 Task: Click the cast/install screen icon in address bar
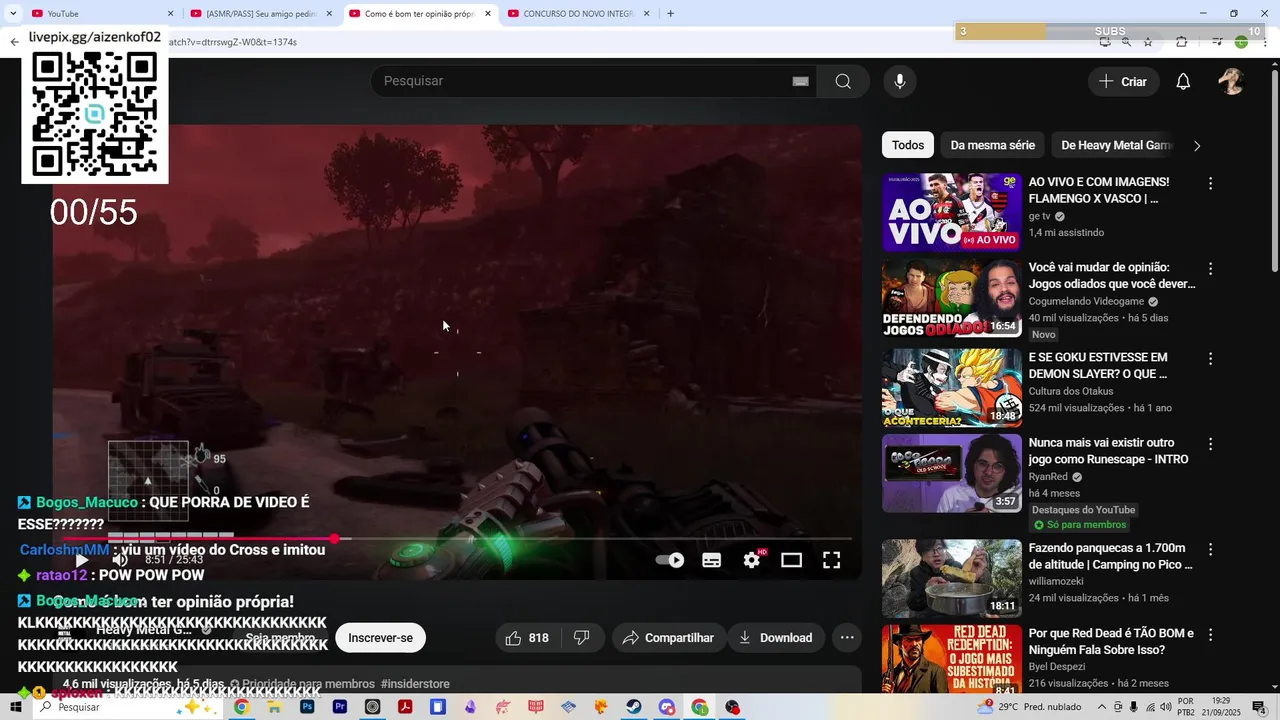click(1105, 42)
